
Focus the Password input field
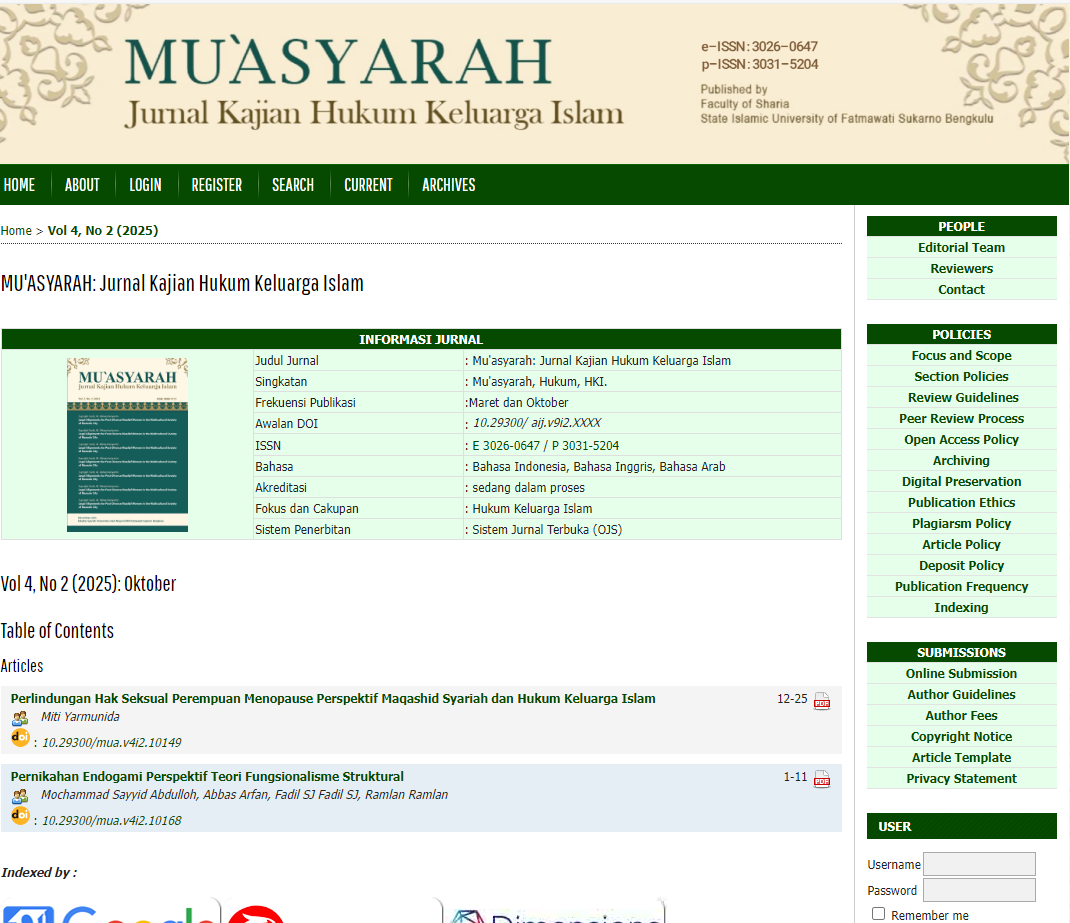[978, 890]
